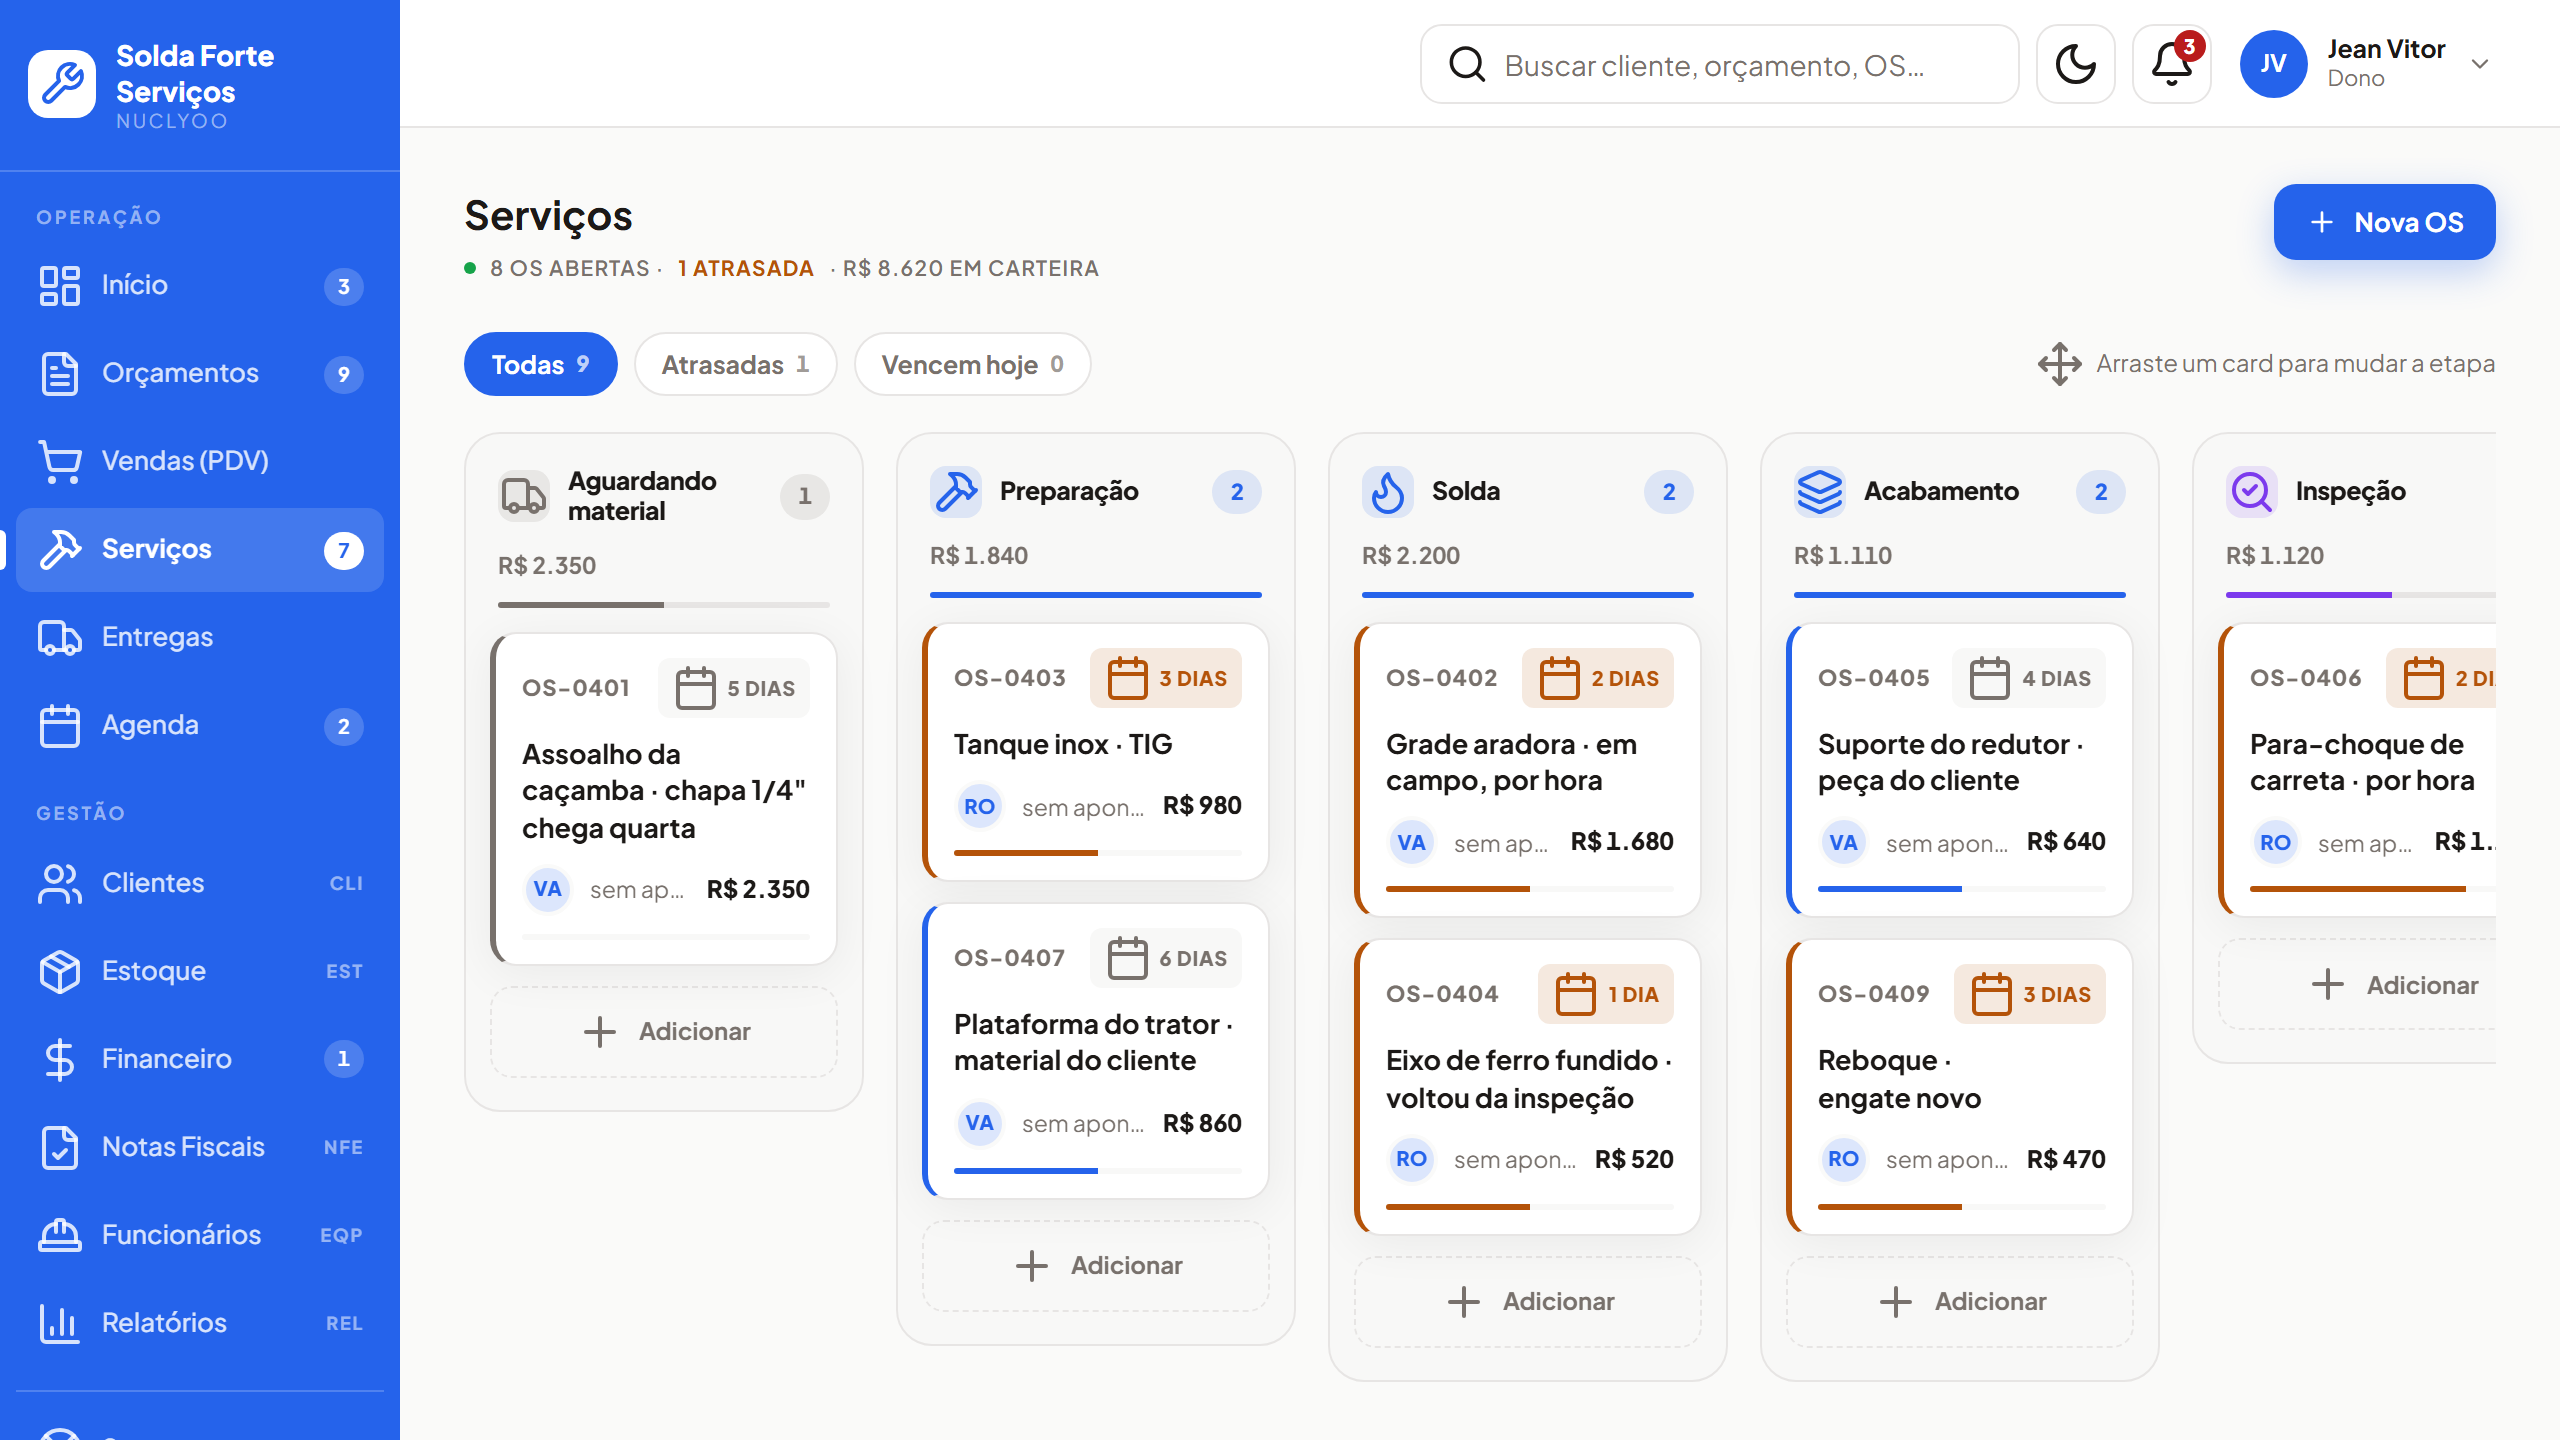Image resolution: width=2560 pixels, height=1440 pixels.
Task: Open card OS-0403 Tanque inox TIG
Action: point(1096,752)
